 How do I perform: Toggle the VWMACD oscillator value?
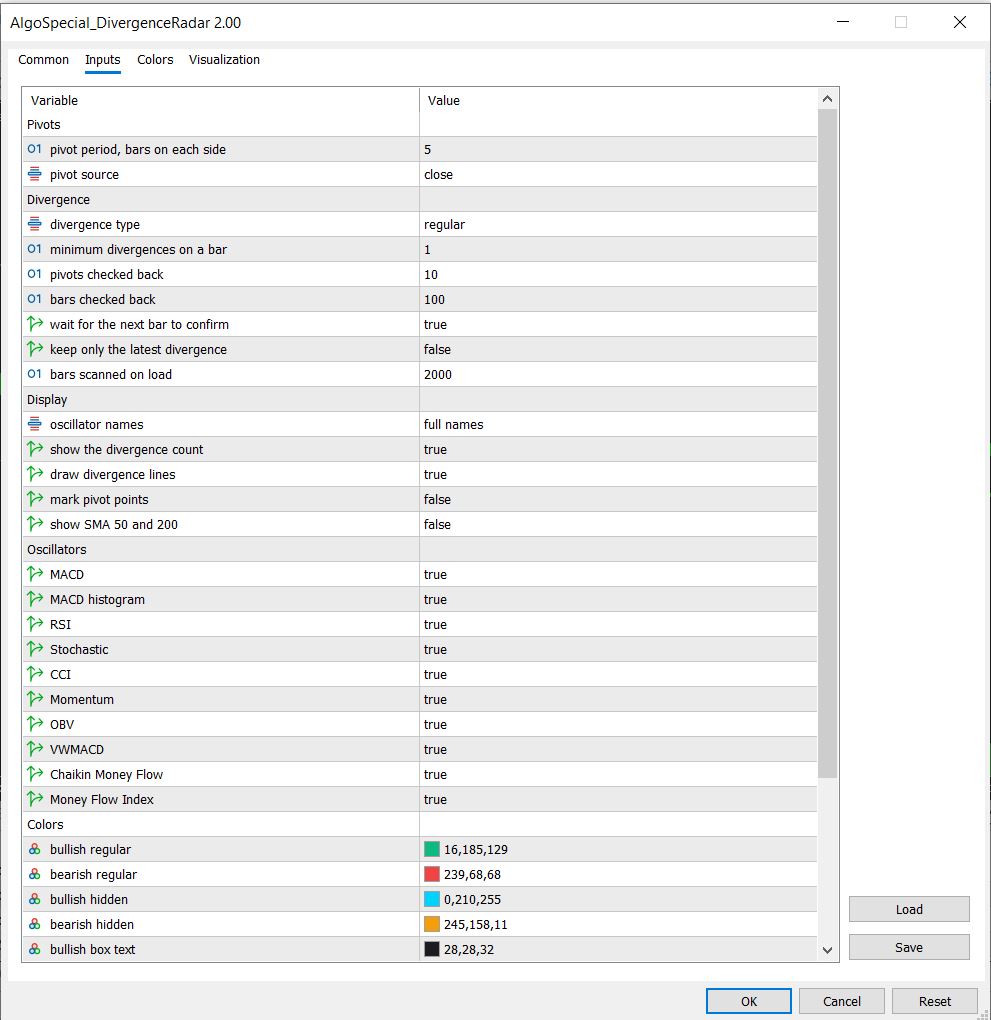(618, 749)
